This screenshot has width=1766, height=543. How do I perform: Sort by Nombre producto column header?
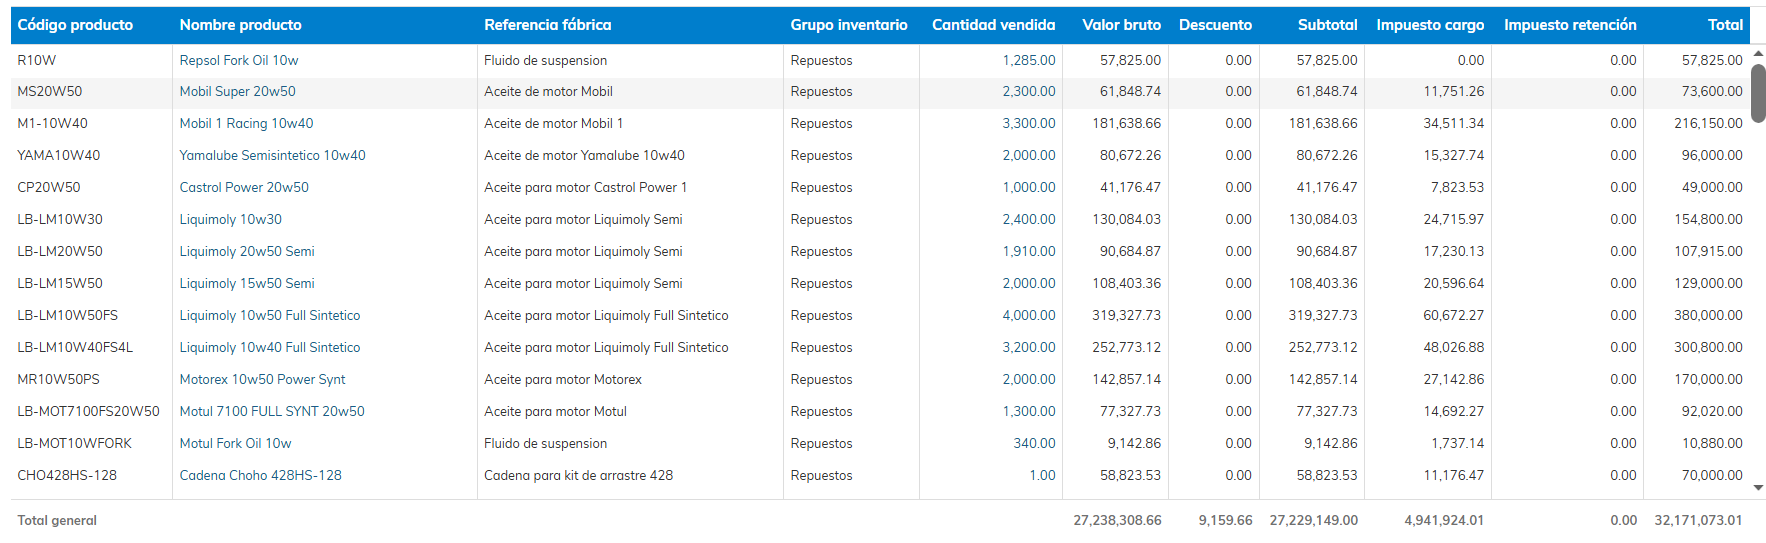[240, 25]
